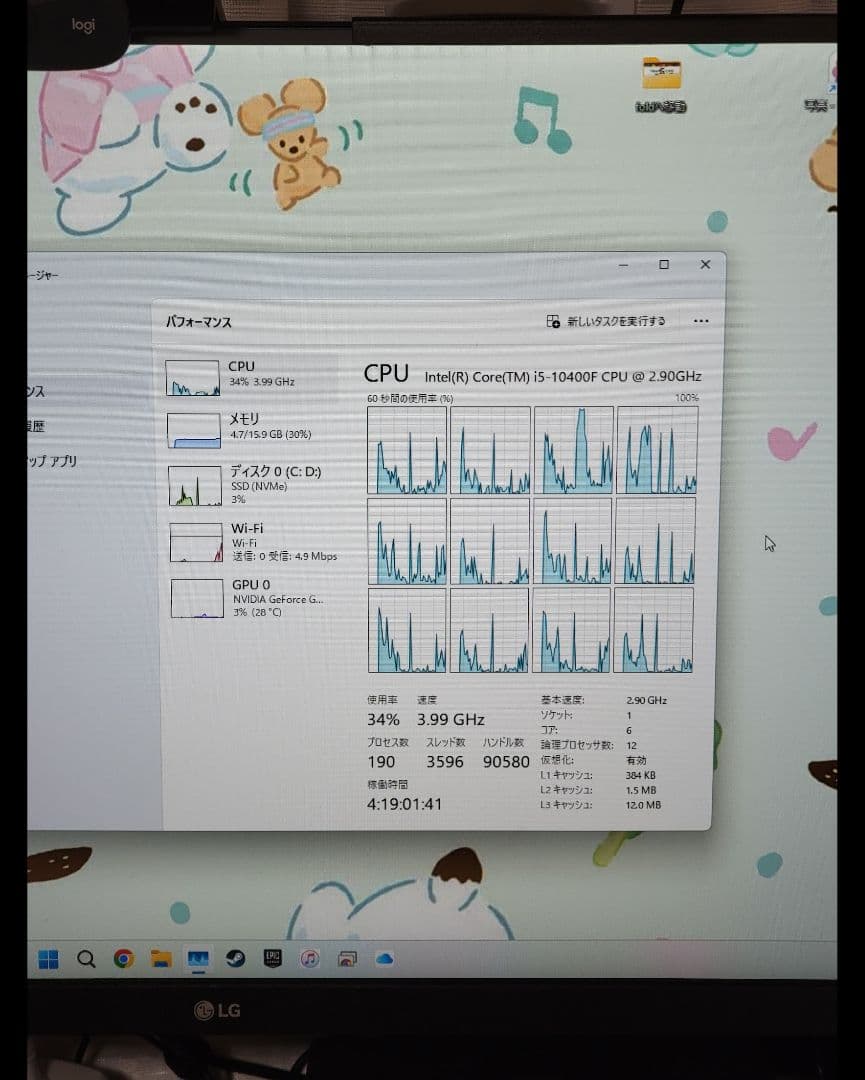Minimize the Task Manager window
The height and width of the screenshot is (1080, 865).
click(x=623, y=264)
